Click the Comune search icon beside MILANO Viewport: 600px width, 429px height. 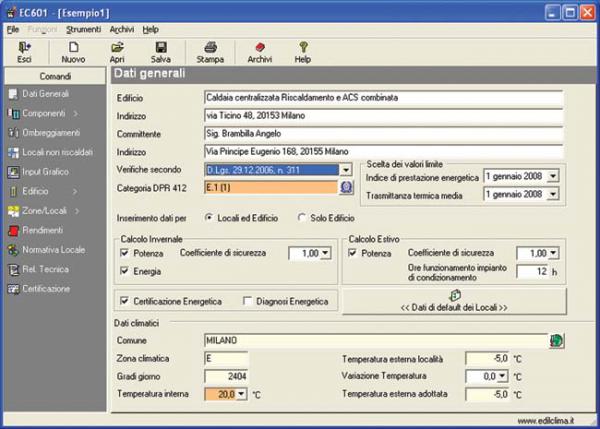click(x=555, y=340)
